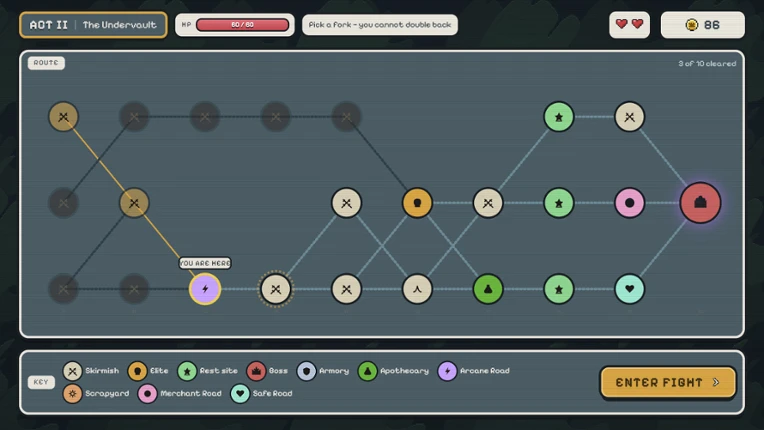Select the Skirmish node between Elite and middle Rest site

[488, 203]
